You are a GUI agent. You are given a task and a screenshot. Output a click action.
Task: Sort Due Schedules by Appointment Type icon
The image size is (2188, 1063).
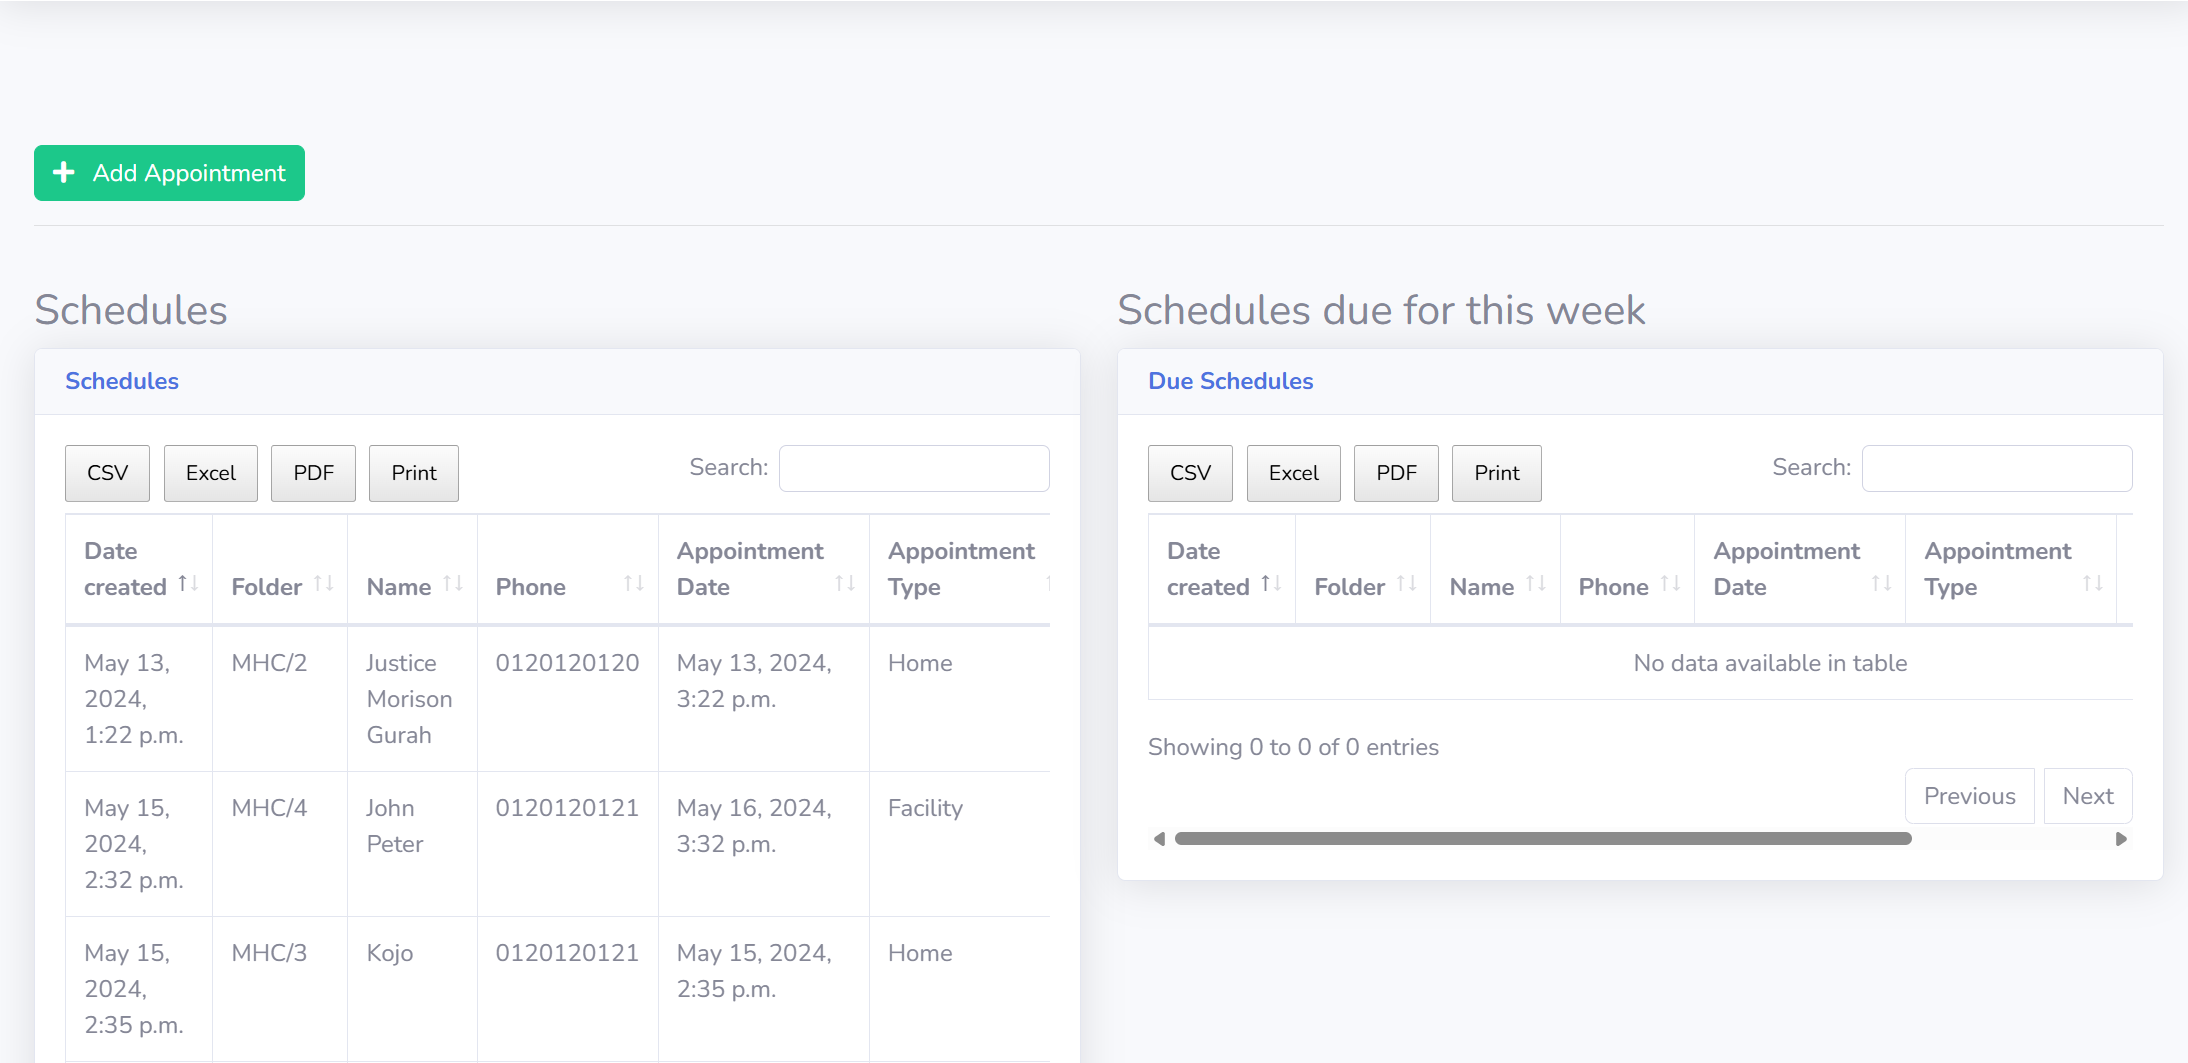(x=2092, y=583)
